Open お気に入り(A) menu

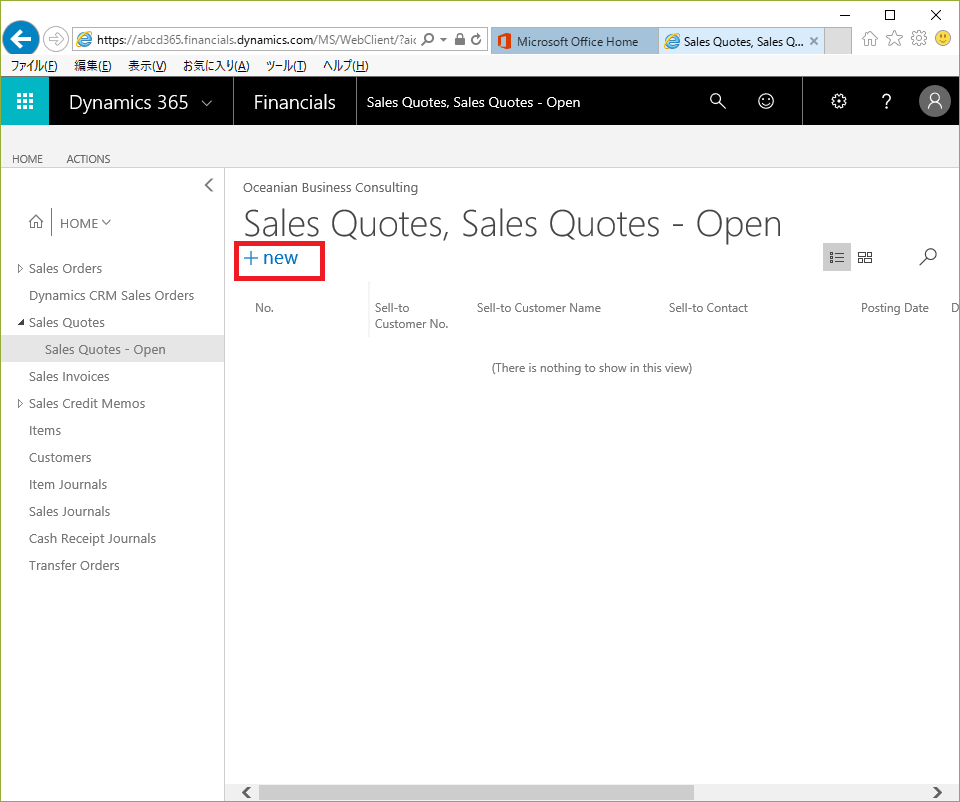(216, 66)
